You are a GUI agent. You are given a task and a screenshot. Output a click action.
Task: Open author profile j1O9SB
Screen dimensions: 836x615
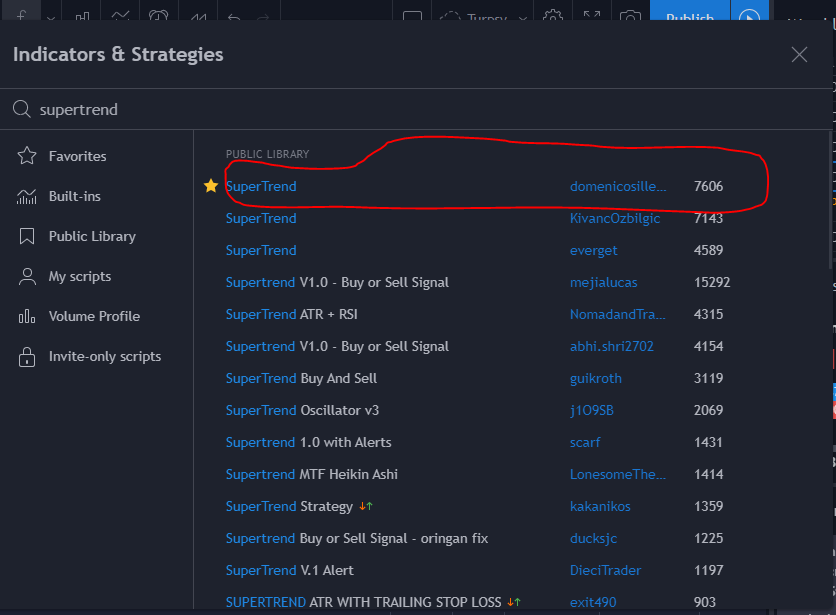[x=592, y=410]
